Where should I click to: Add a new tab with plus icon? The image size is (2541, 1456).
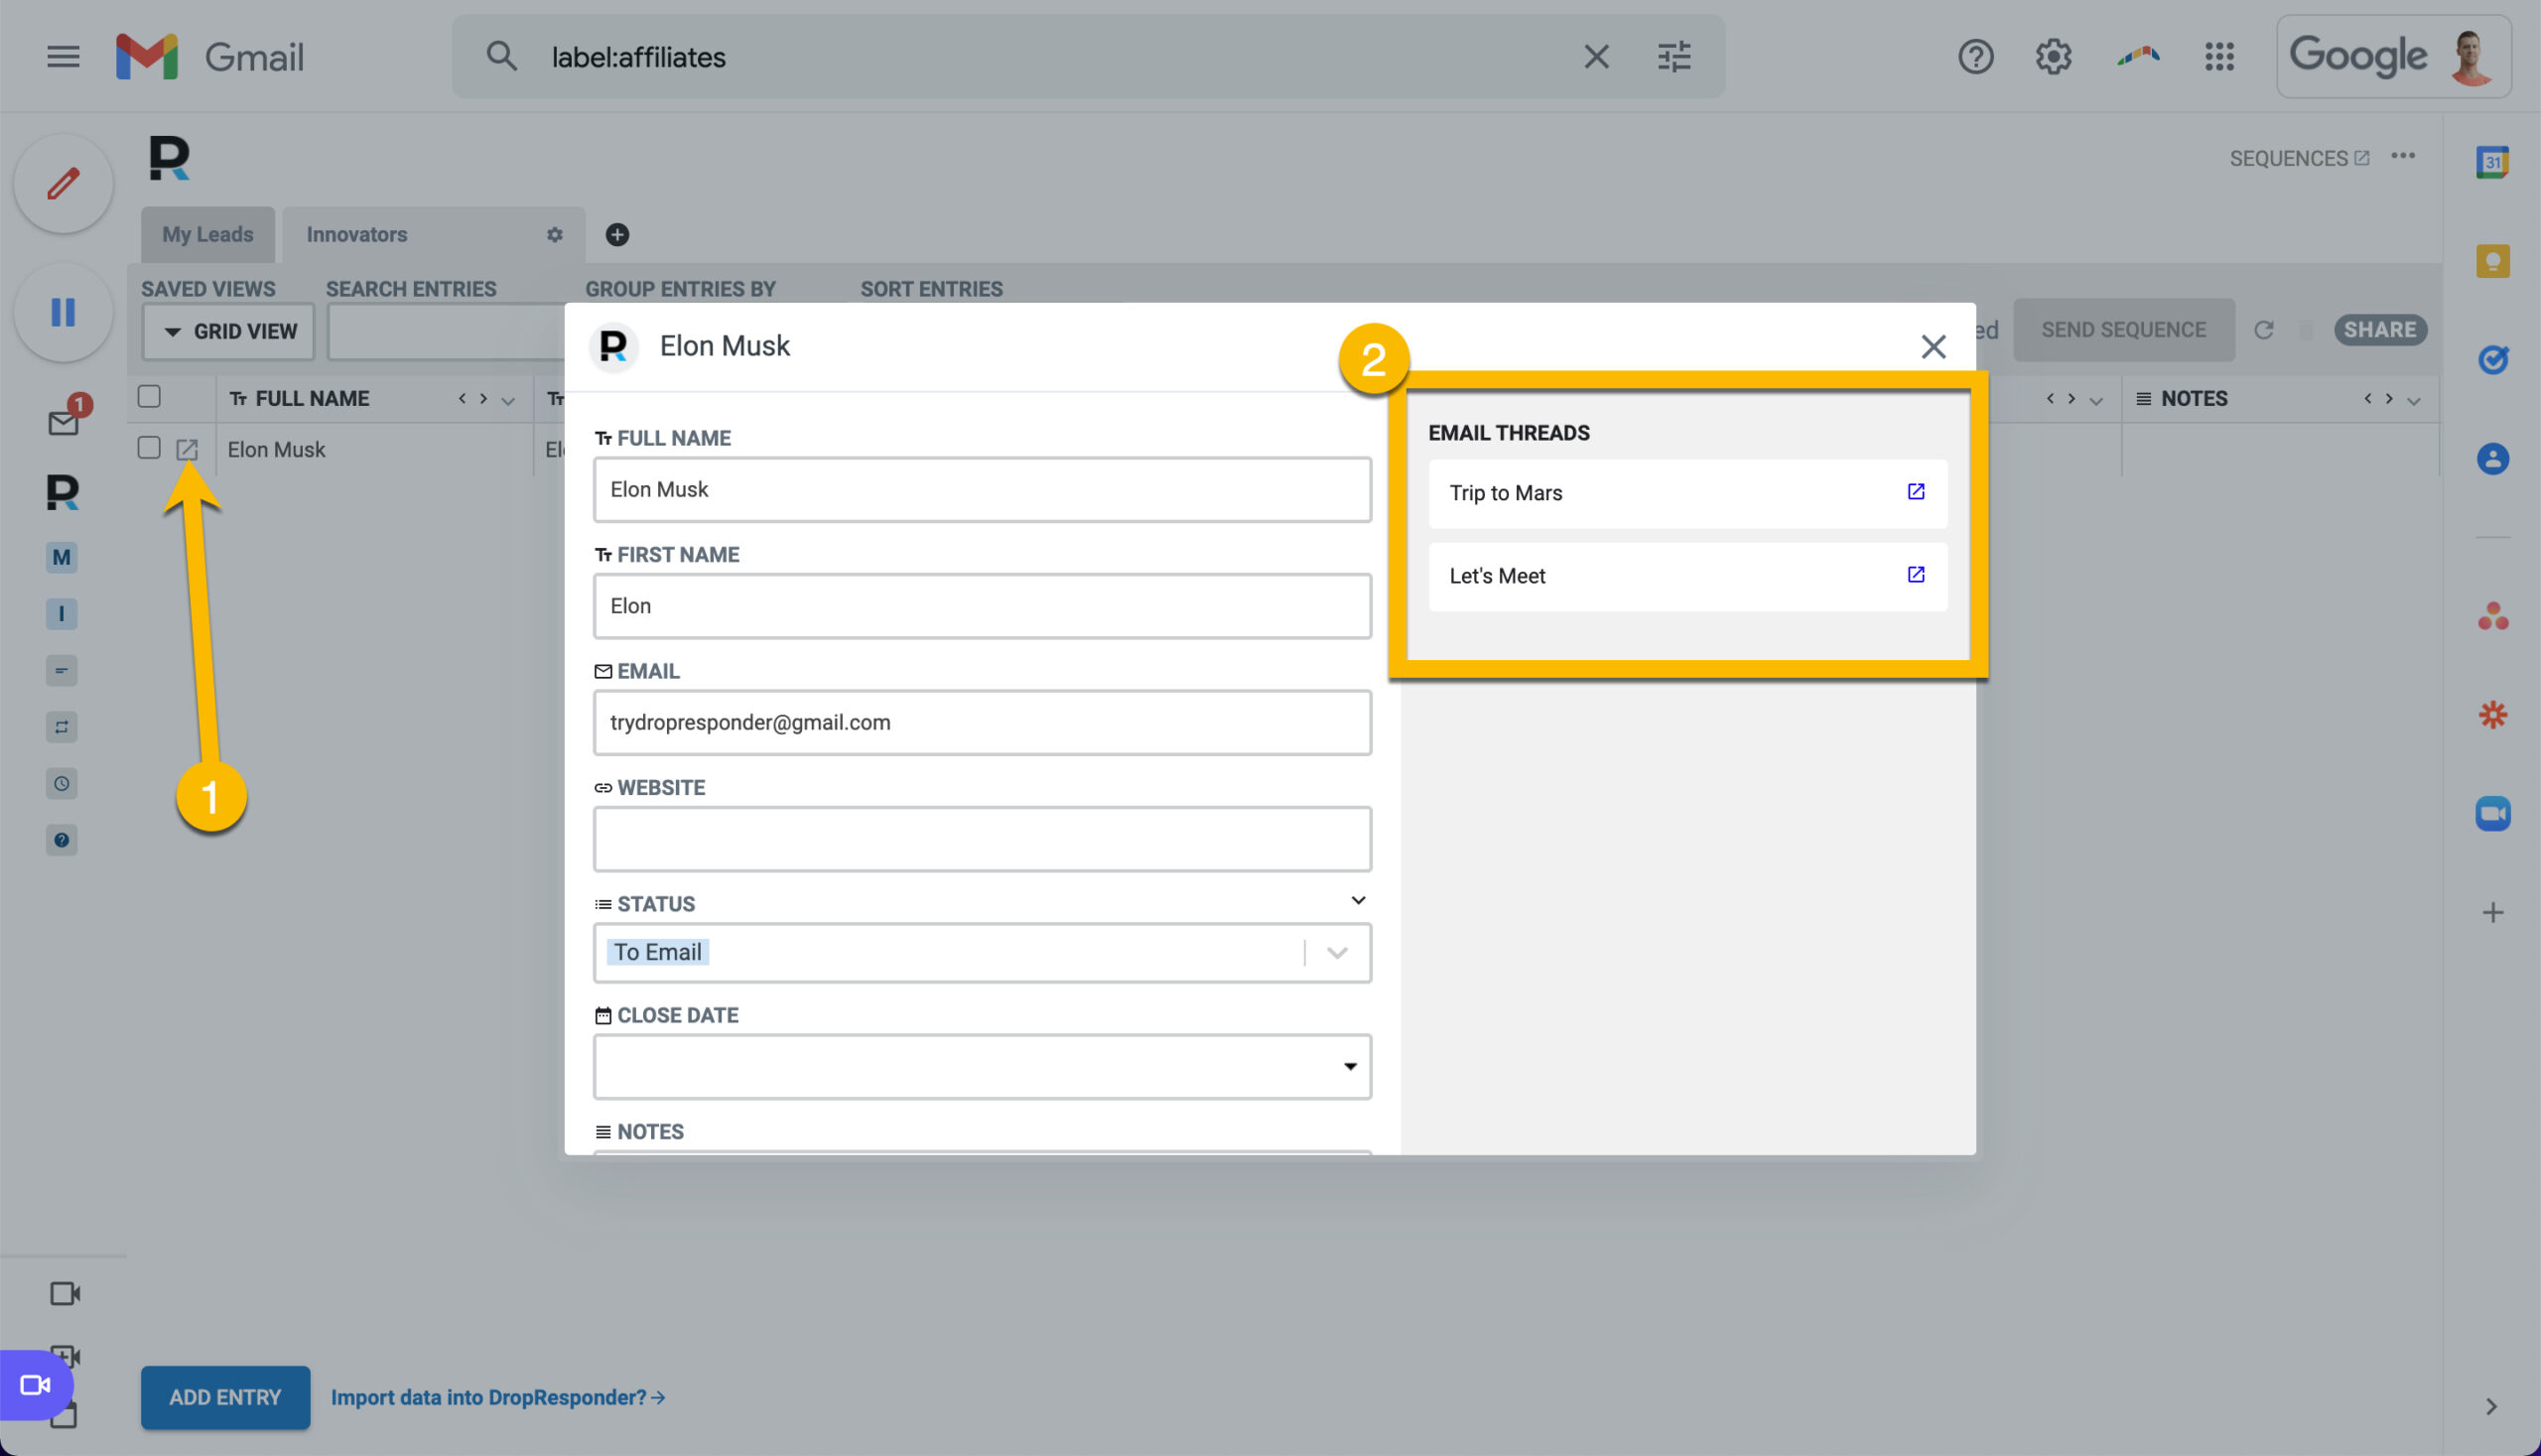pyautogui.click(x=617, y=234)
